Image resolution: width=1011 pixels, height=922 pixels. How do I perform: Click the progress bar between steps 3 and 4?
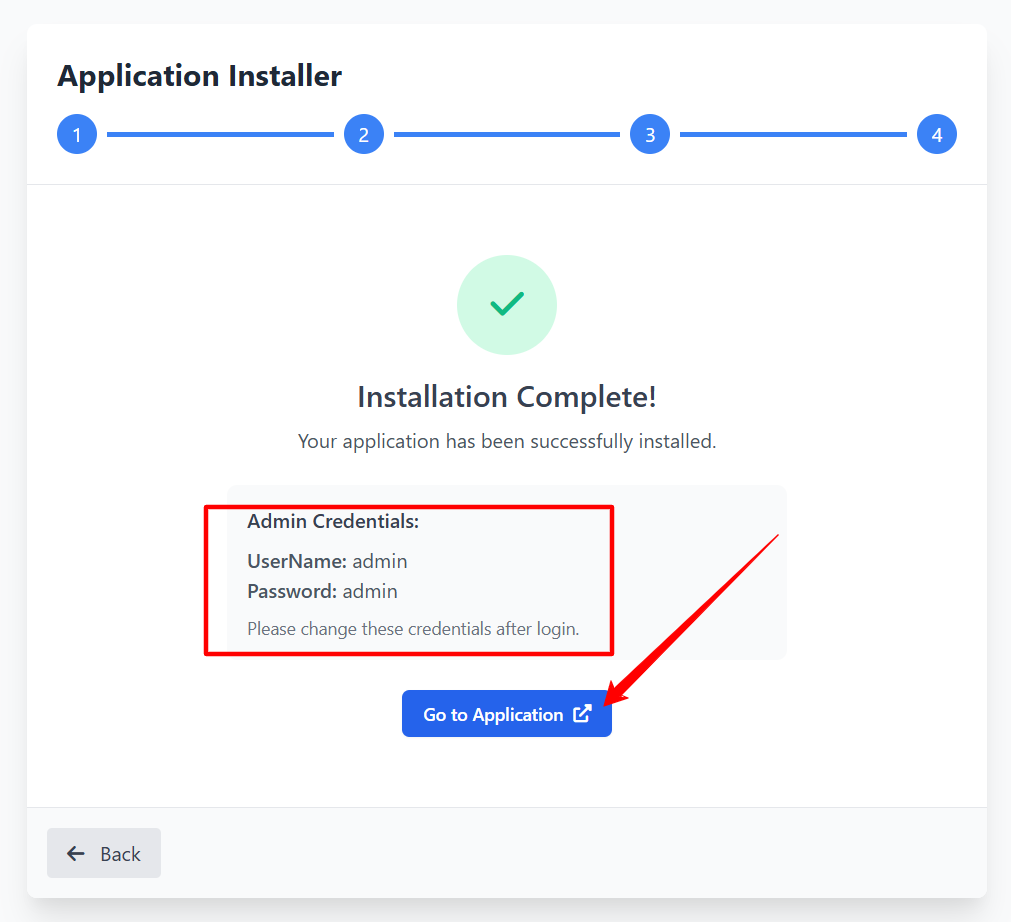tap(793, 133)
